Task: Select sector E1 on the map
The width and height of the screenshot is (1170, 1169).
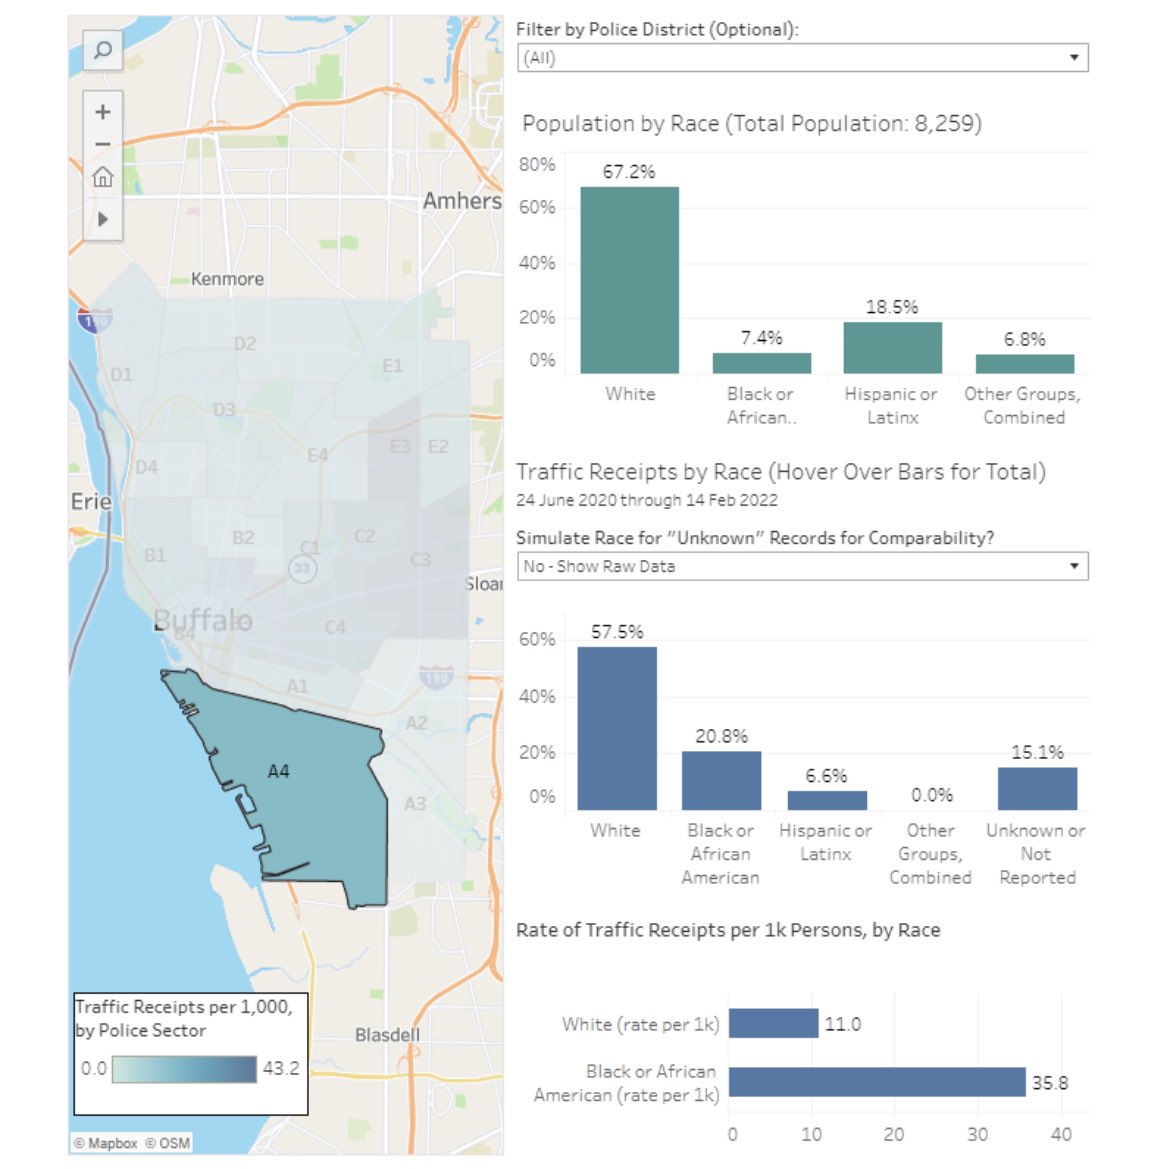Action: tap(392, 366)
